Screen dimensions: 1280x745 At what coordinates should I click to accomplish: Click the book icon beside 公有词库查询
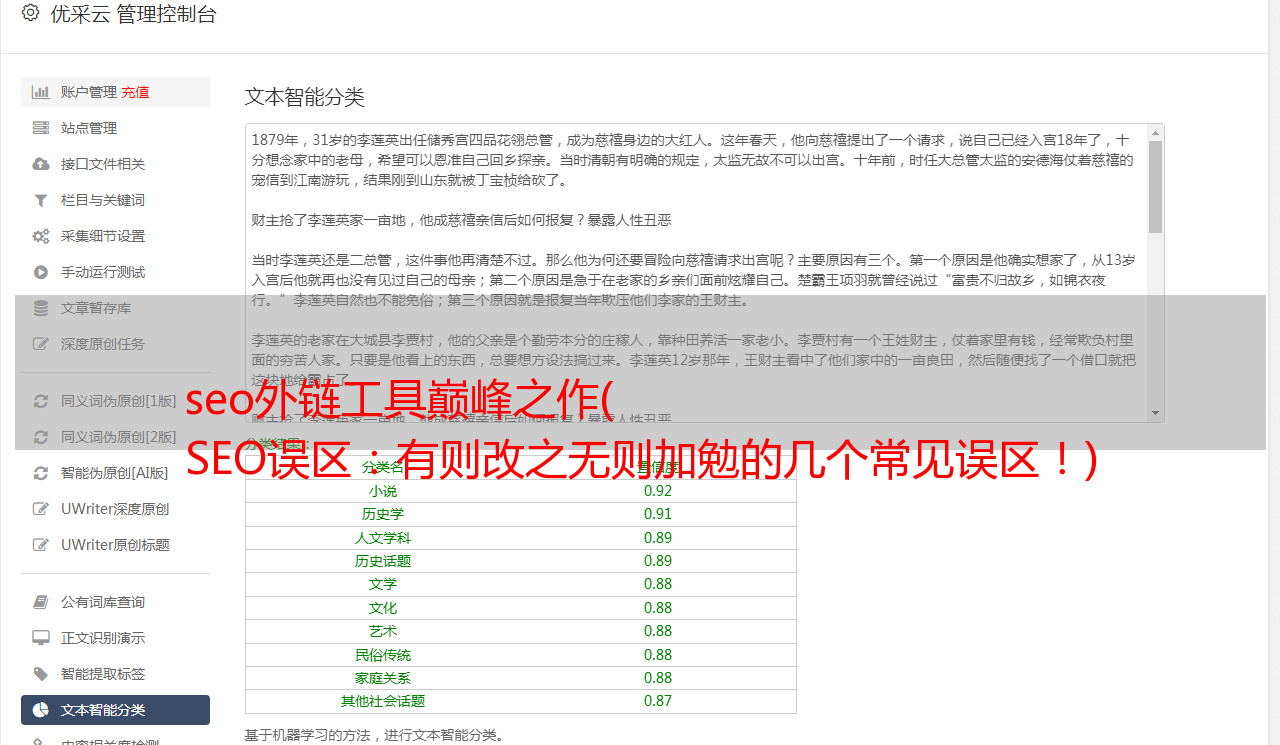click(41, 602)
